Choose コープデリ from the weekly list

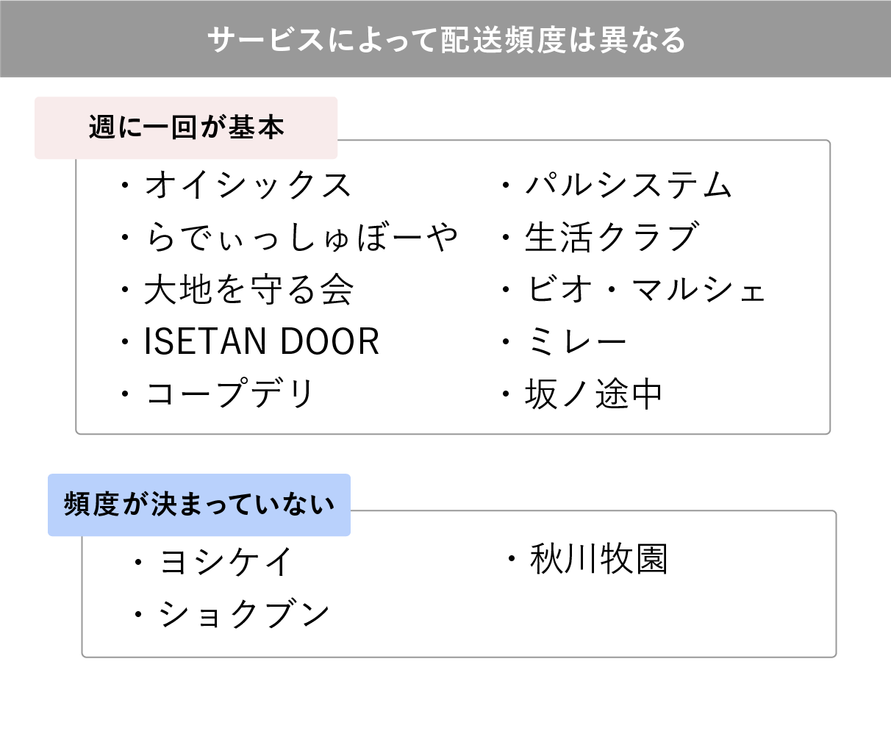coord(230,394)
